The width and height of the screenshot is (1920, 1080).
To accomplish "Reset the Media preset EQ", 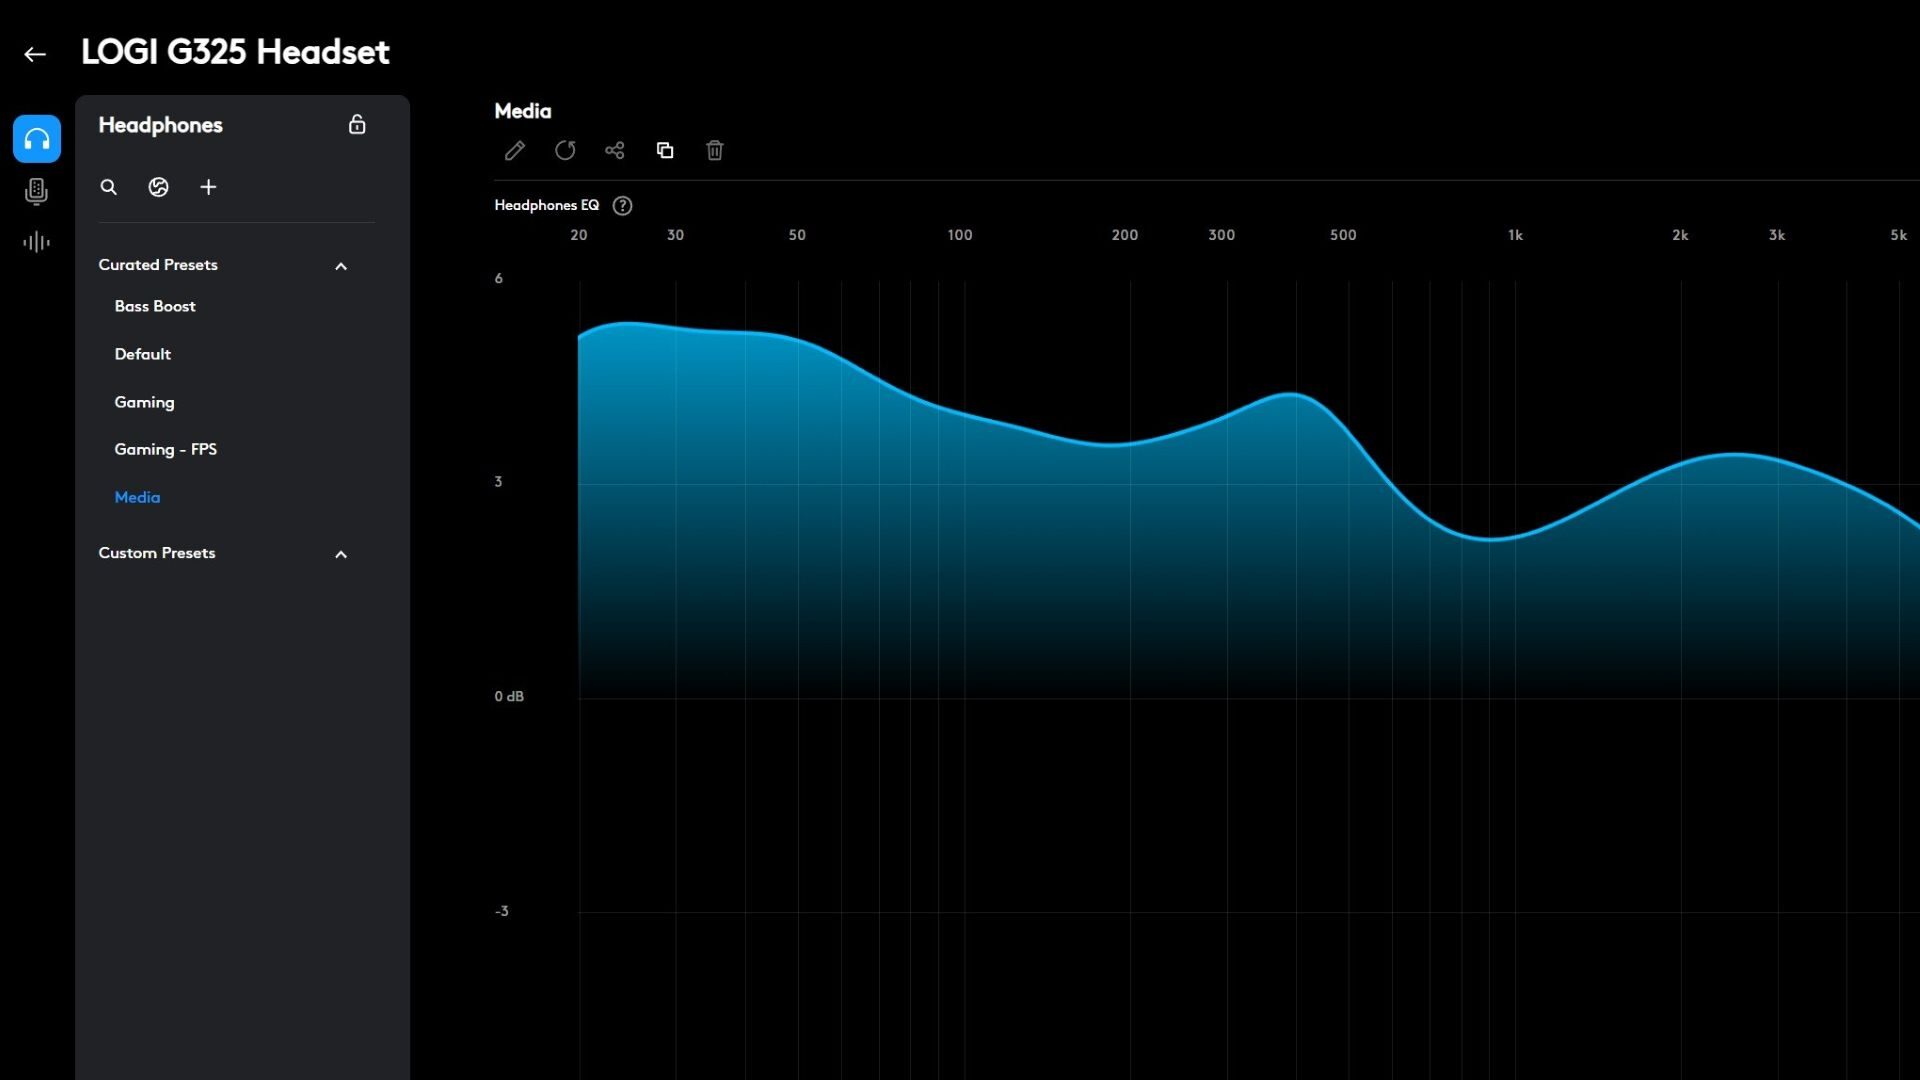I will [x=565, y=150].
